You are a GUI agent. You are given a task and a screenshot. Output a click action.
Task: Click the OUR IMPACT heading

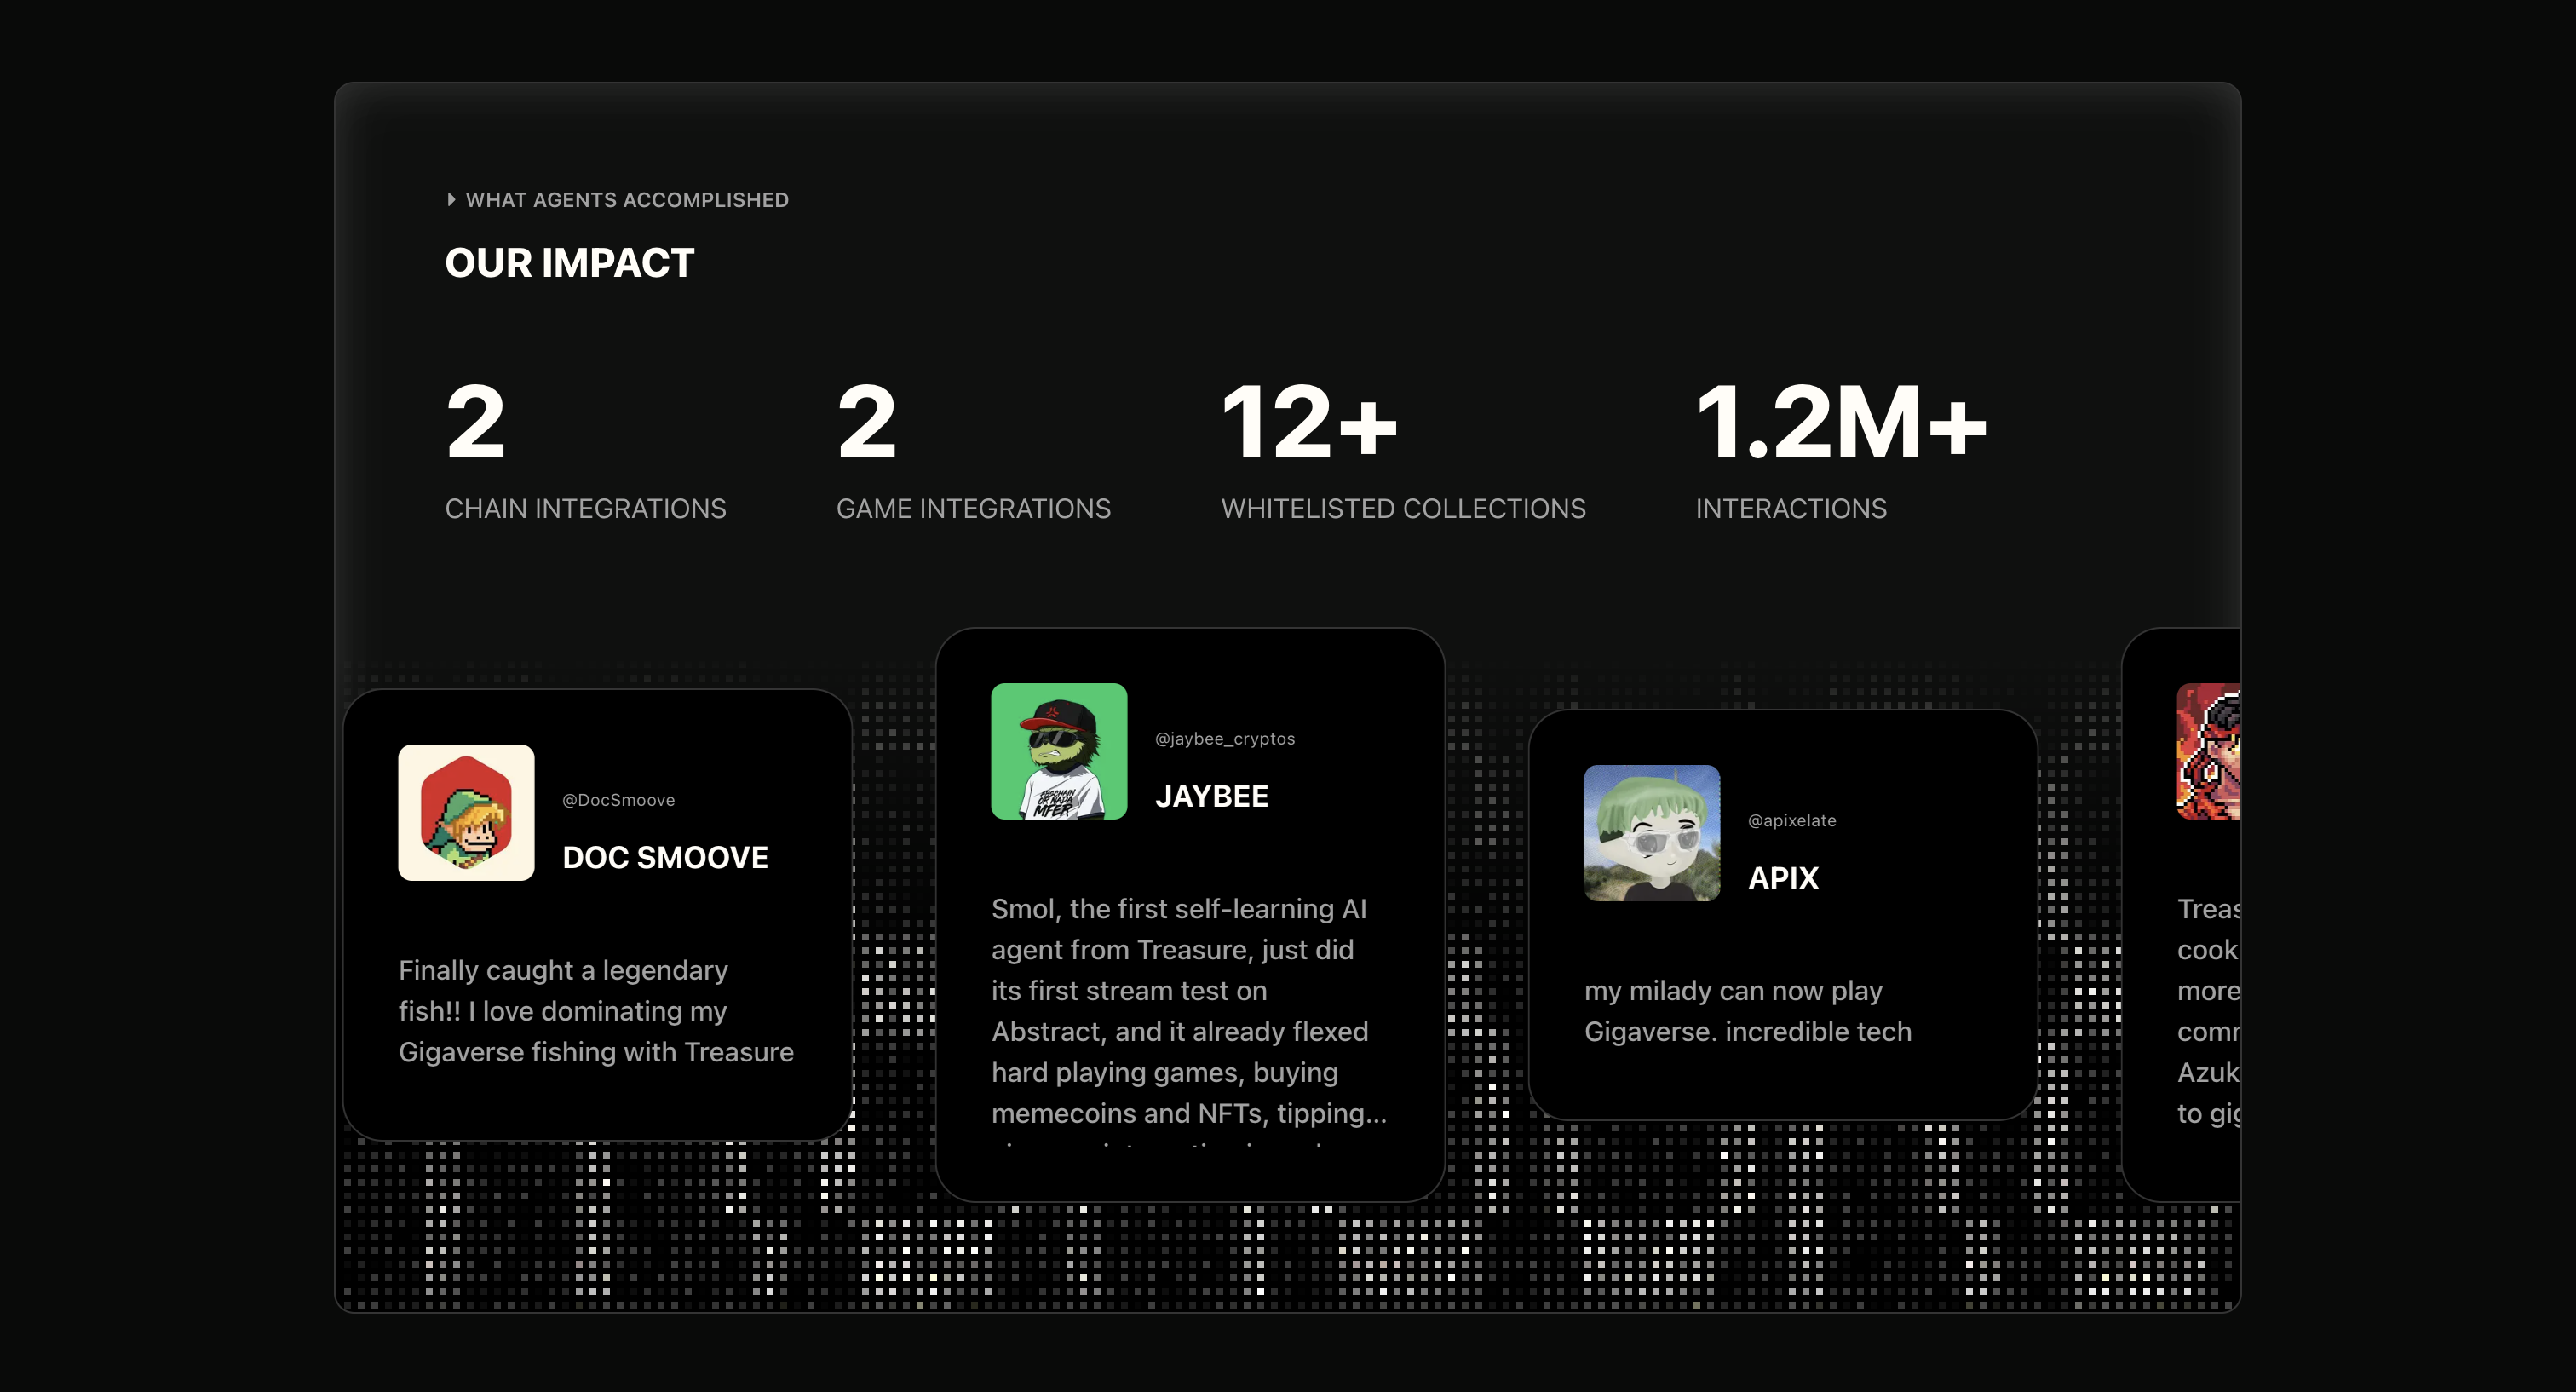pos(569,263)
